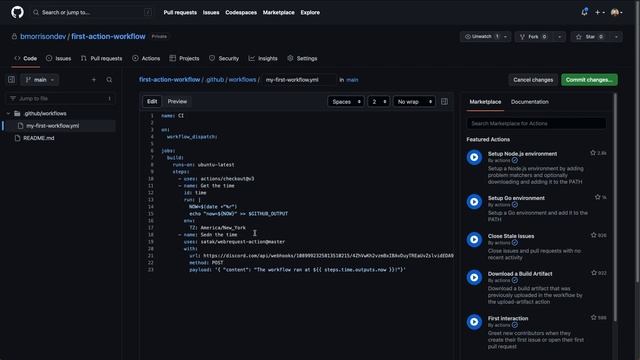This screenshot has width=640, height=360.
Task: Click the Setup Go environment action icon
Action: [x=474, y=202]
